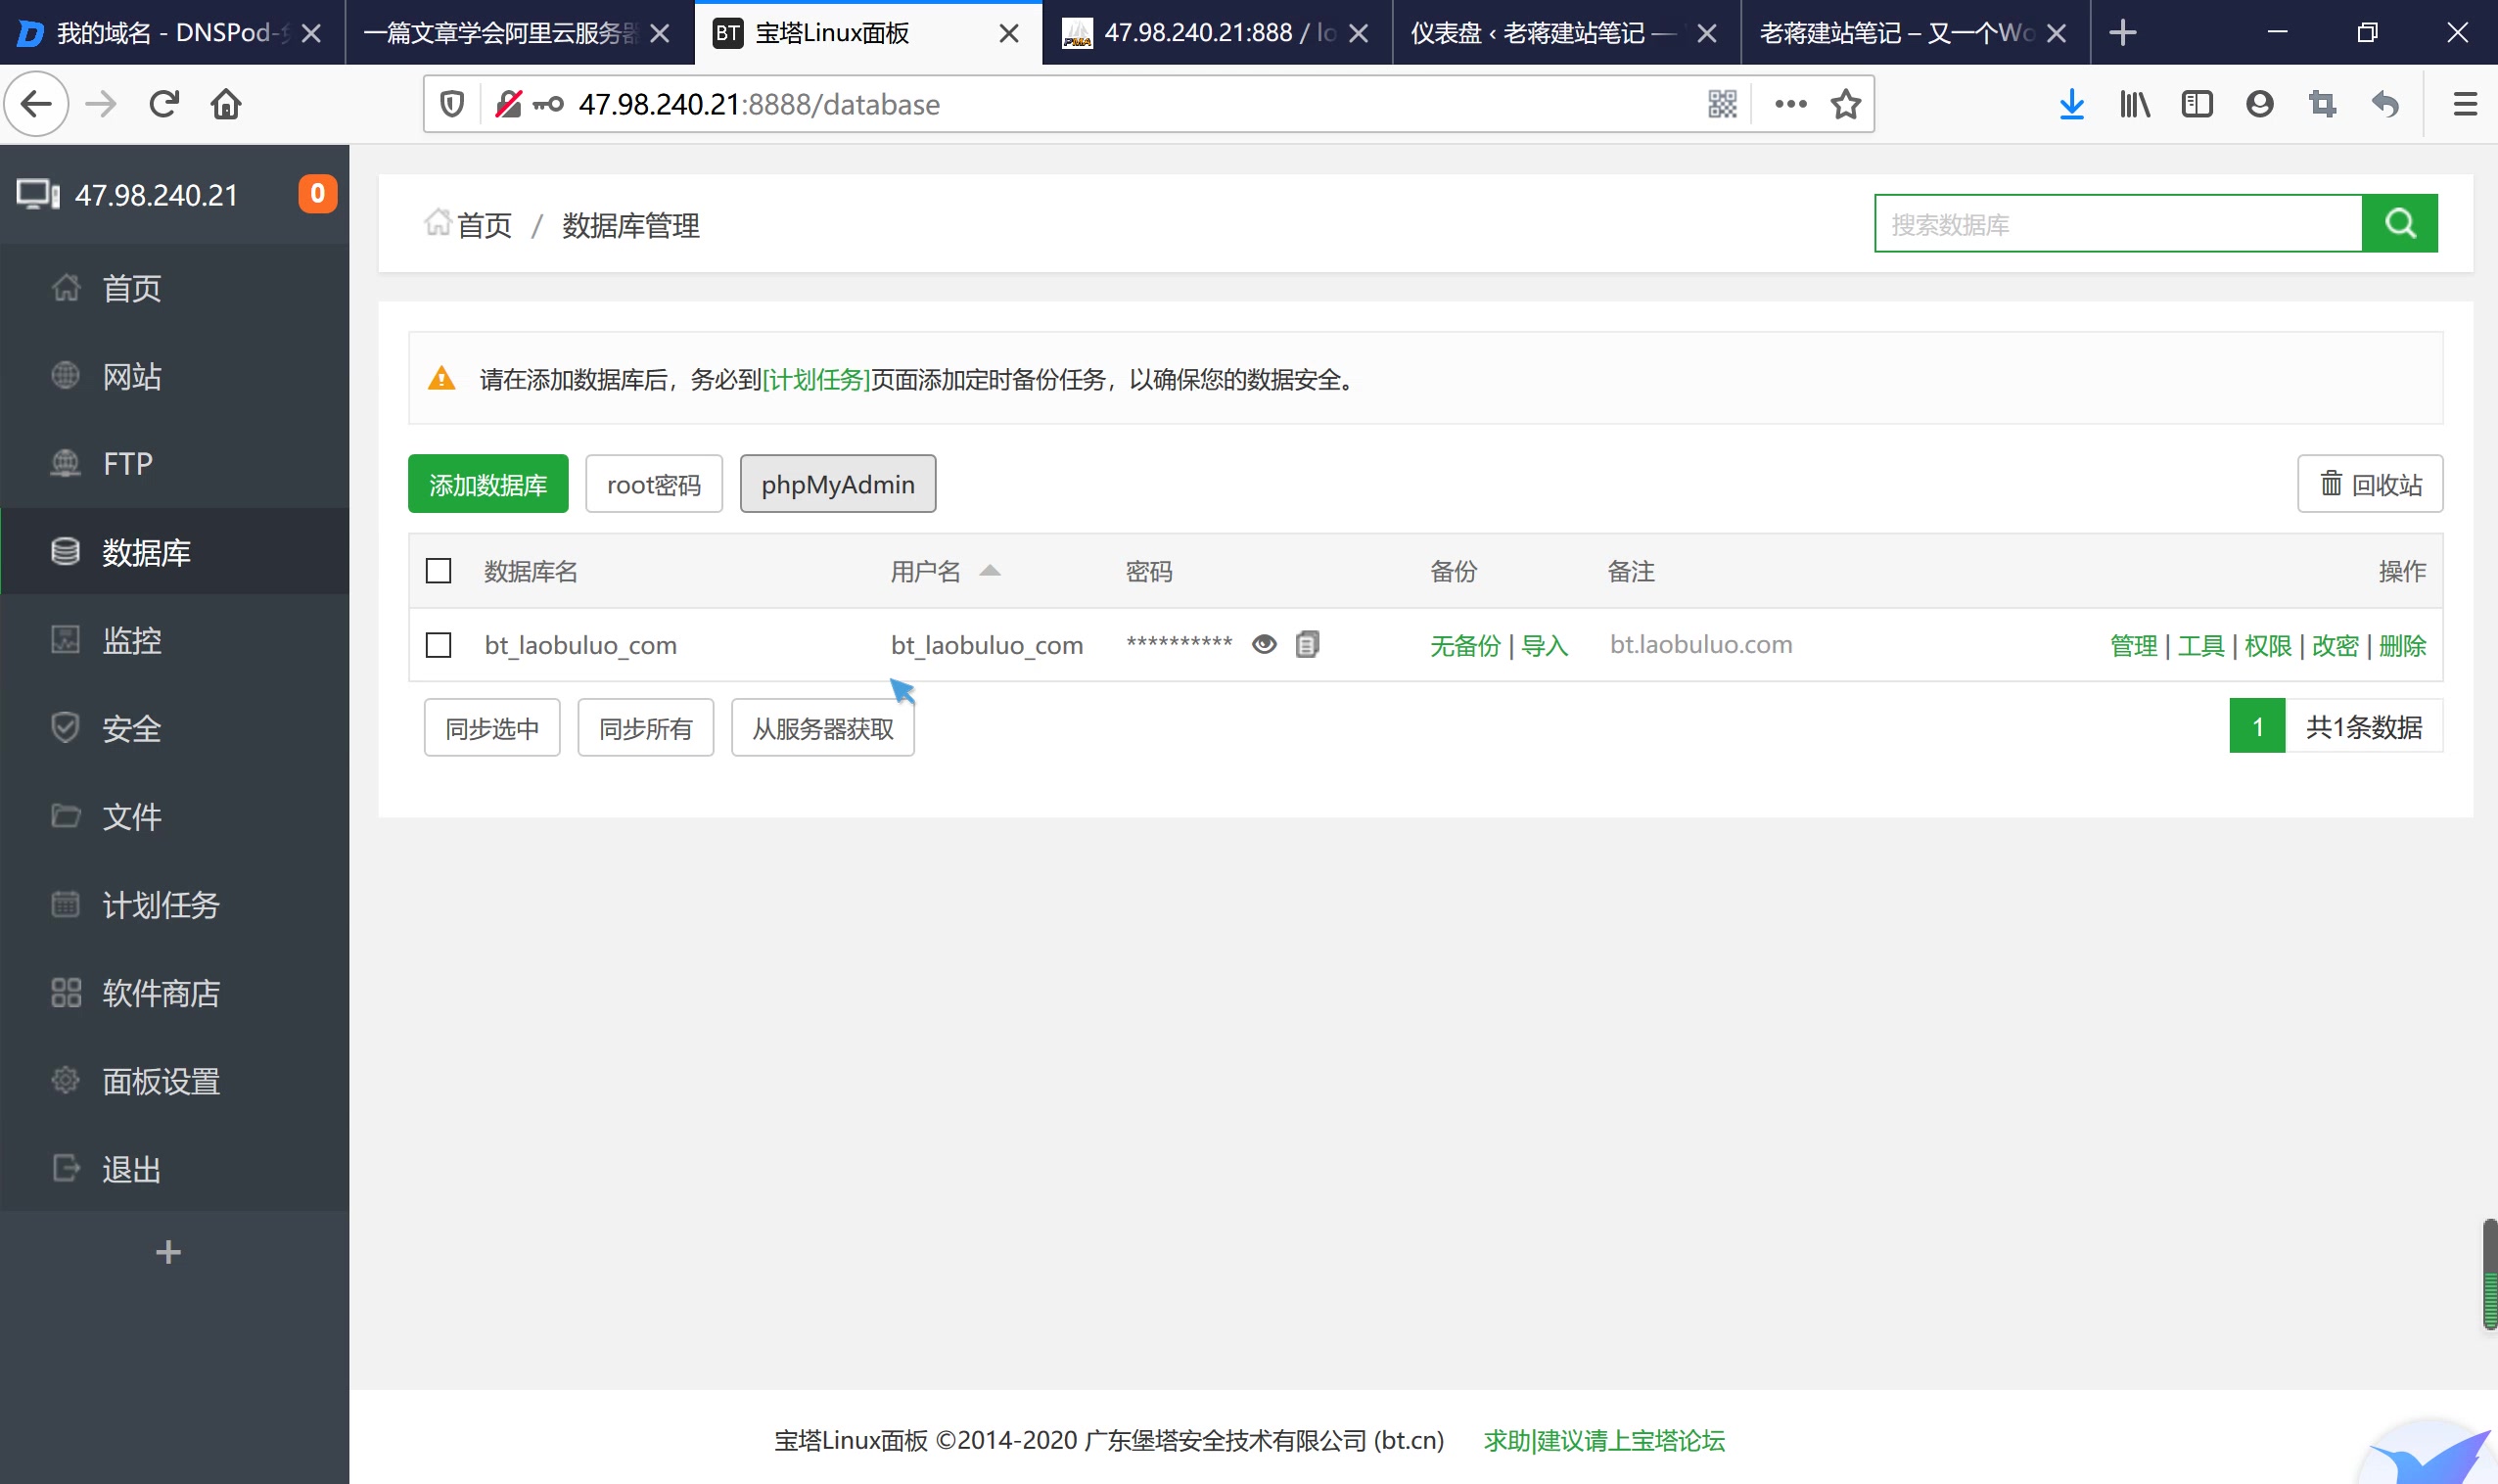
Task: Open a new browser tab
Action: pos(2122,33)
